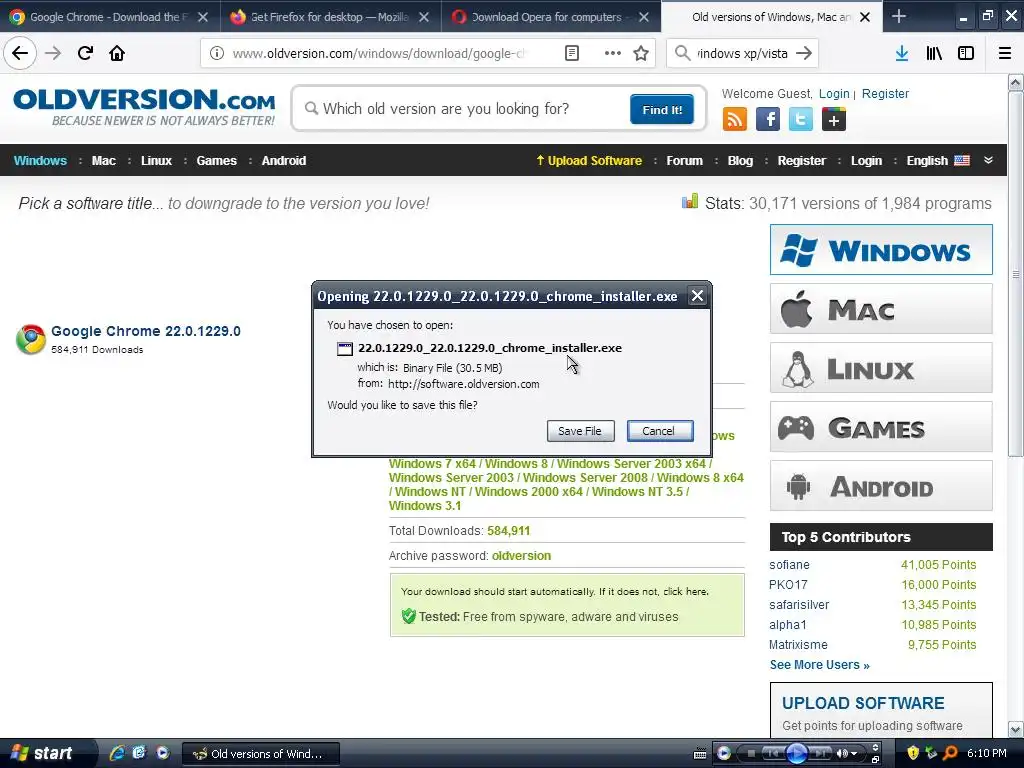Viewport: 1024px width, 768px height.
Task: Click the 'Old versions of Wind…' taskbar button
Action: coord(260,754)
